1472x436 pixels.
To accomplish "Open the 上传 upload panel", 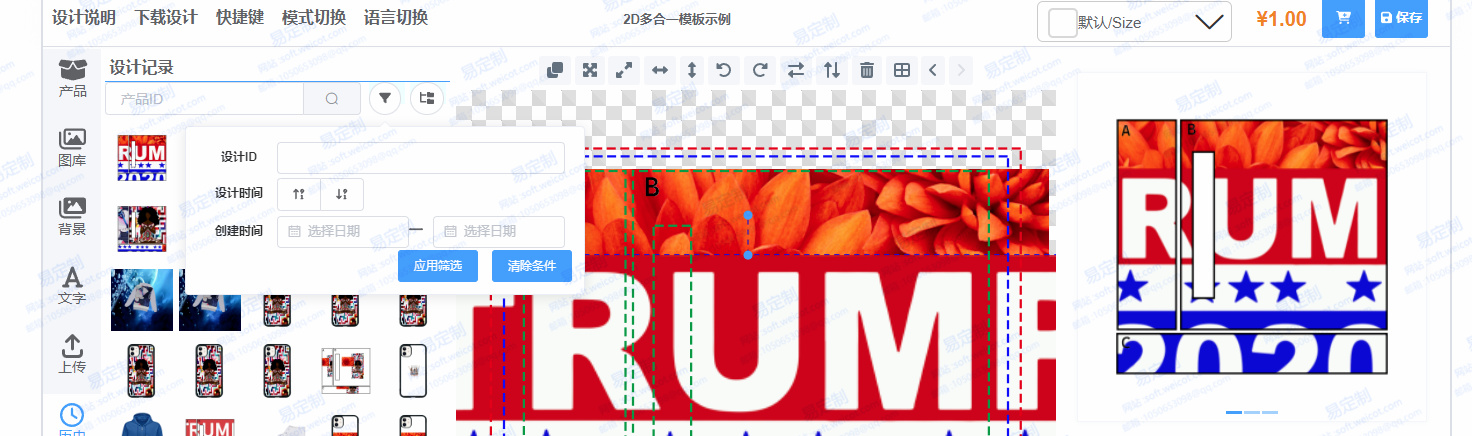I will (x=72, y=354).
